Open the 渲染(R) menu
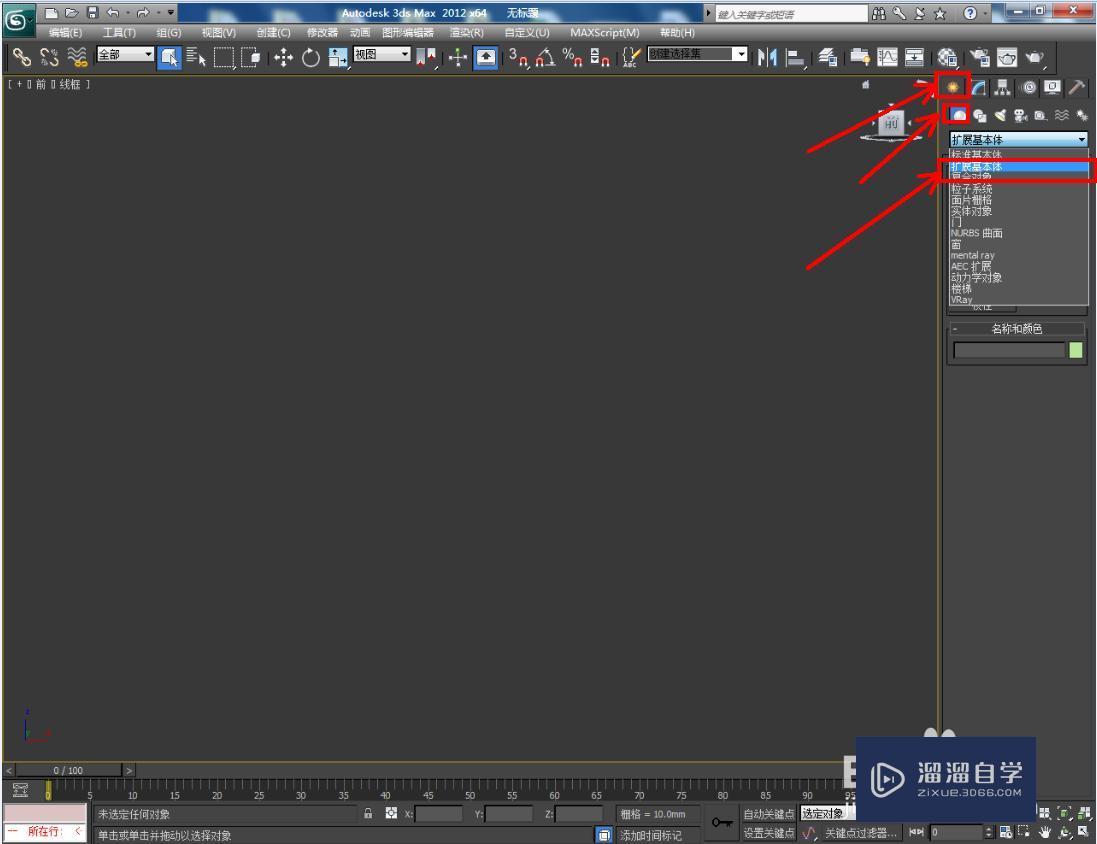Screen dimensions: 1097x844 pos(467,33)
